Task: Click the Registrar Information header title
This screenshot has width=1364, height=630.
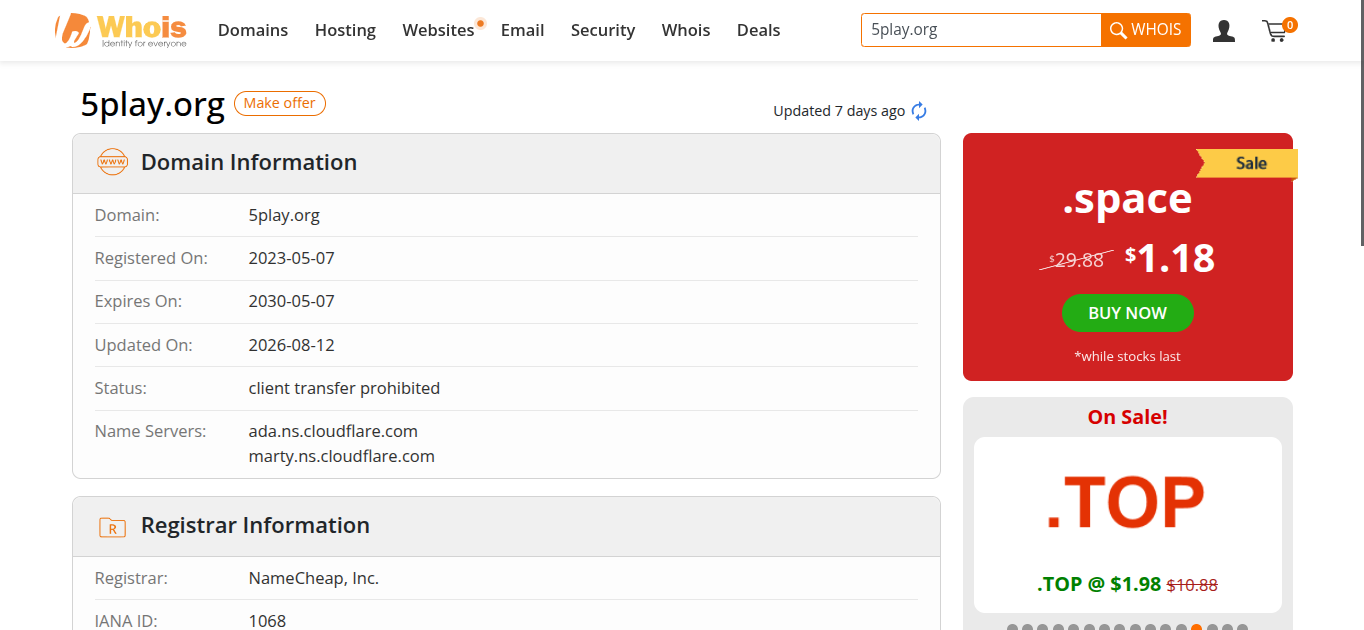Action: click(255, 526)
